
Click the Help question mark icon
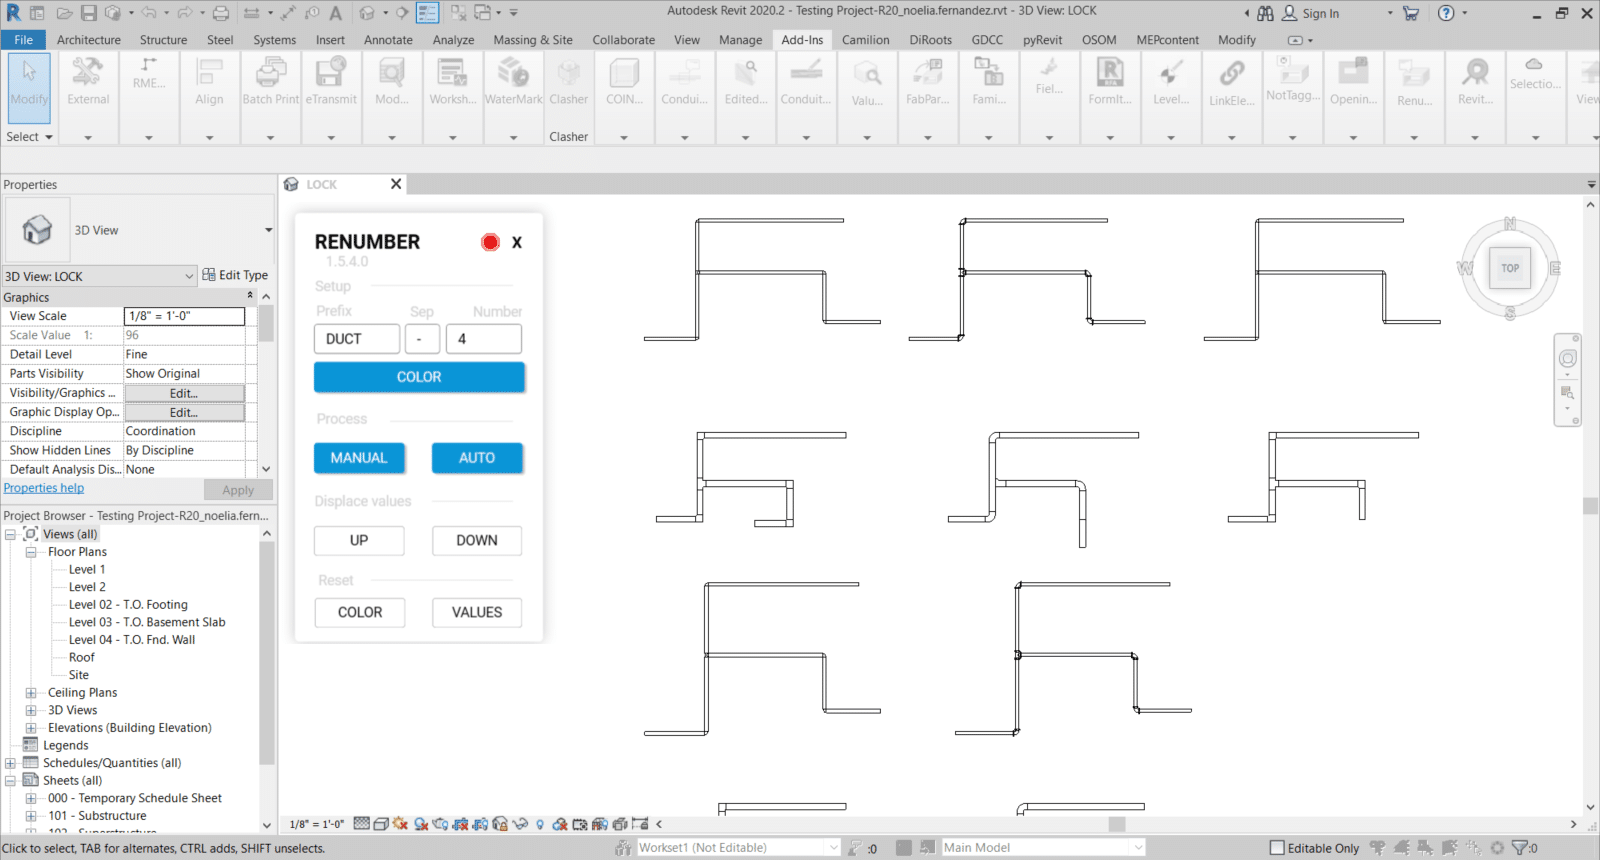pyautogui.click(x=1446, y=13)
